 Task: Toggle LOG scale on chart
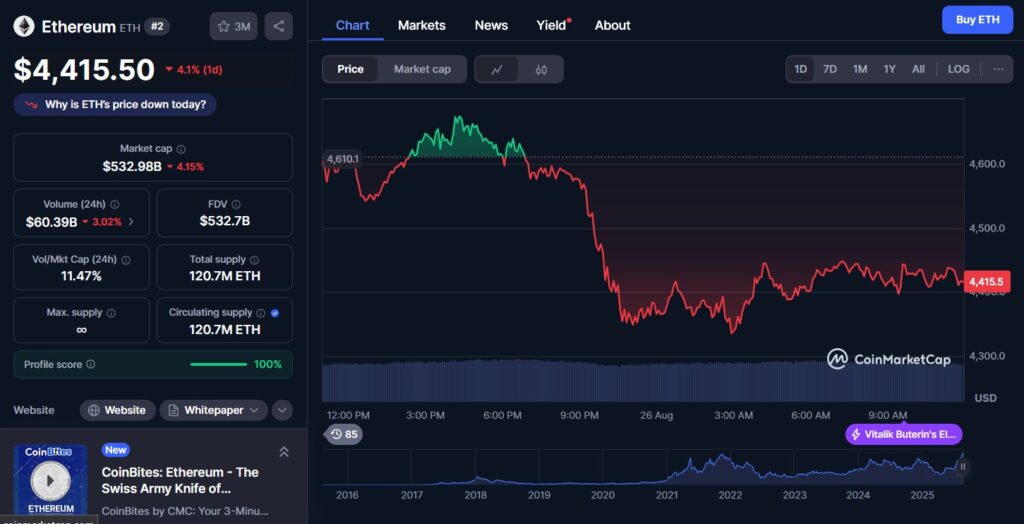[959, 69]
